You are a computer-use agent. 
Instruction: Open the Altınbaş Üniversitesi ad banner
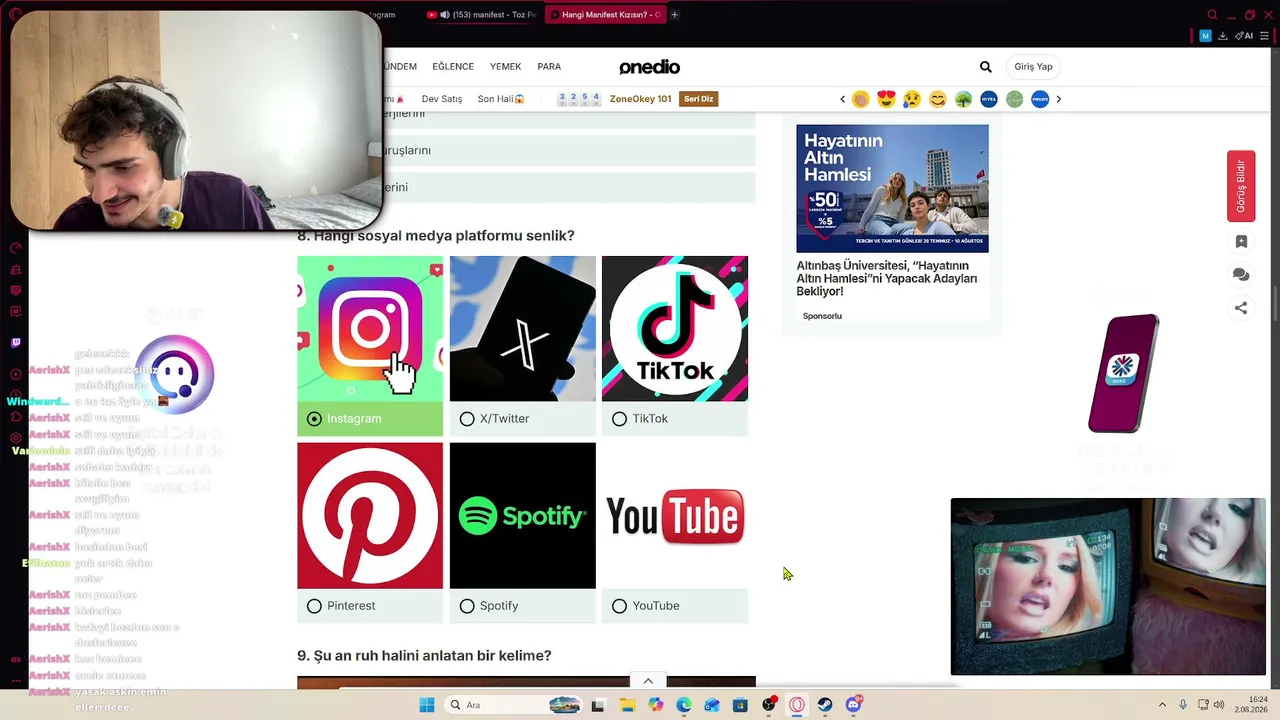coord(892,188)
